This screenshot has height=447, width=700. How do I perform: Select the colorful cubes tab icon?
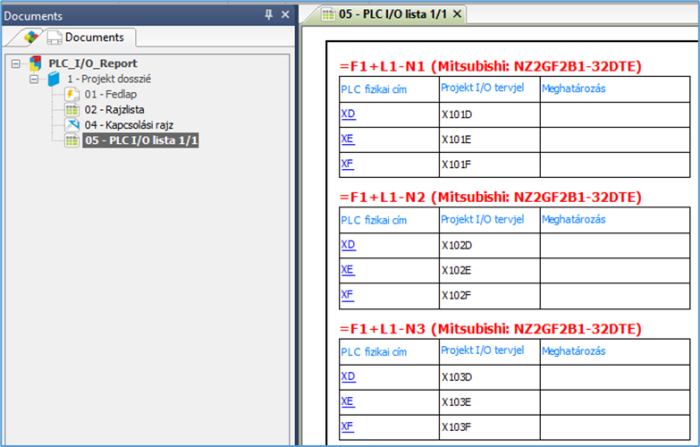coord(31,37)
